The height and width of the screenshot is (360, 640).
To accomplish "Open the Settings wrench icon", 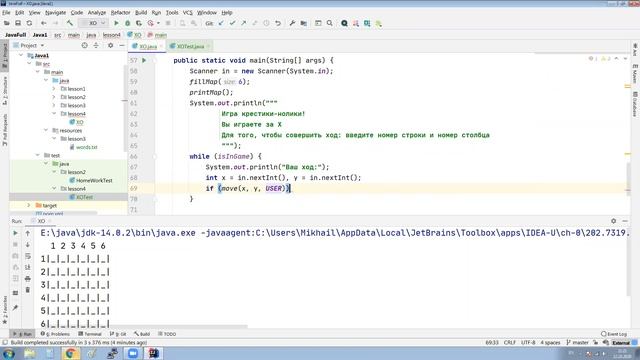I will click(x=292, y=23).
